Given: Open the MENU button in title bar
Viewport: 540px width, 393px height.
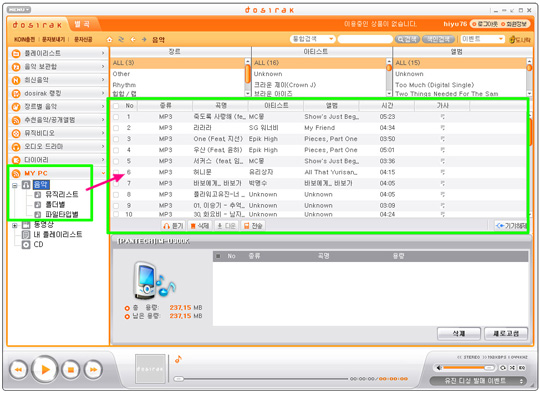Looking at the screenshot, I should click(19, 10).
